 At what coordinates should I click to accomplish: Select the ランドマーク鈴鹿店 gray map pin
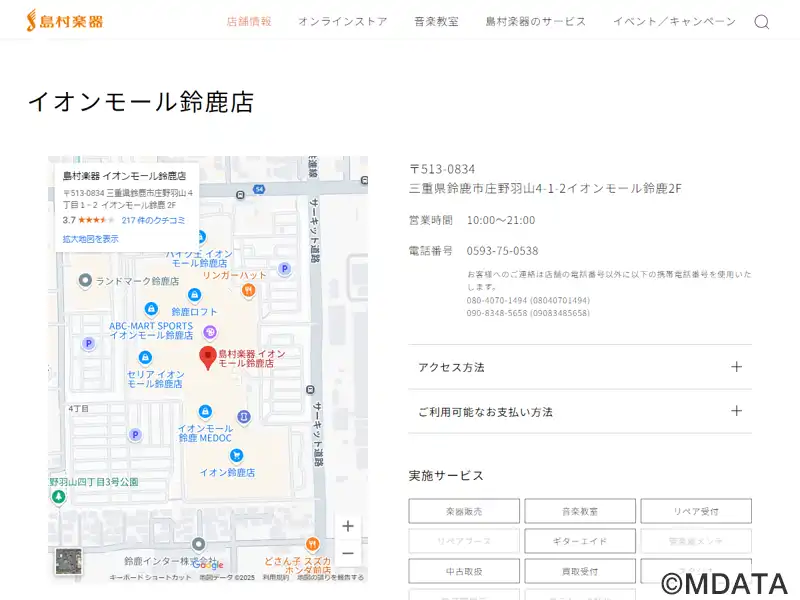click(x=85, y=280)
